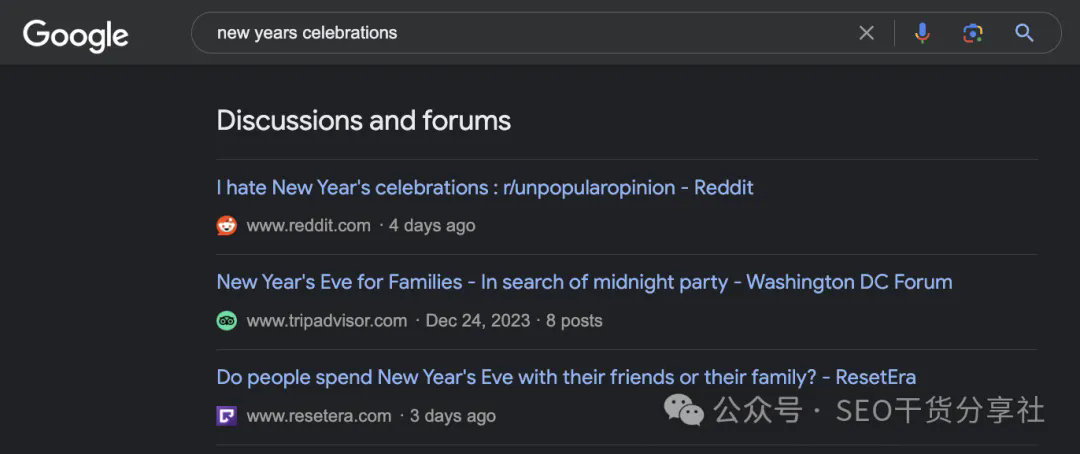Click the www.reddit.com source text

[x=309, y=225]
